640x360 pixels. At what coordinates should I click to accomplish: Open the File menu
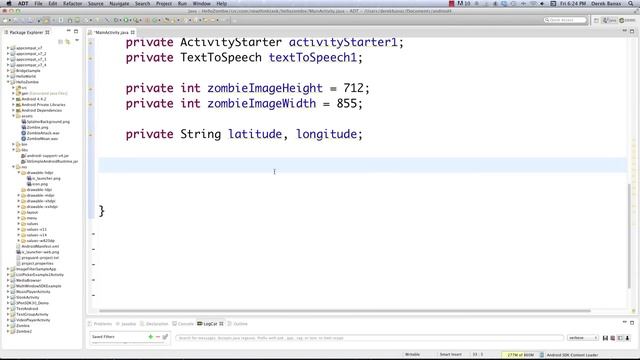pos(38,4)
